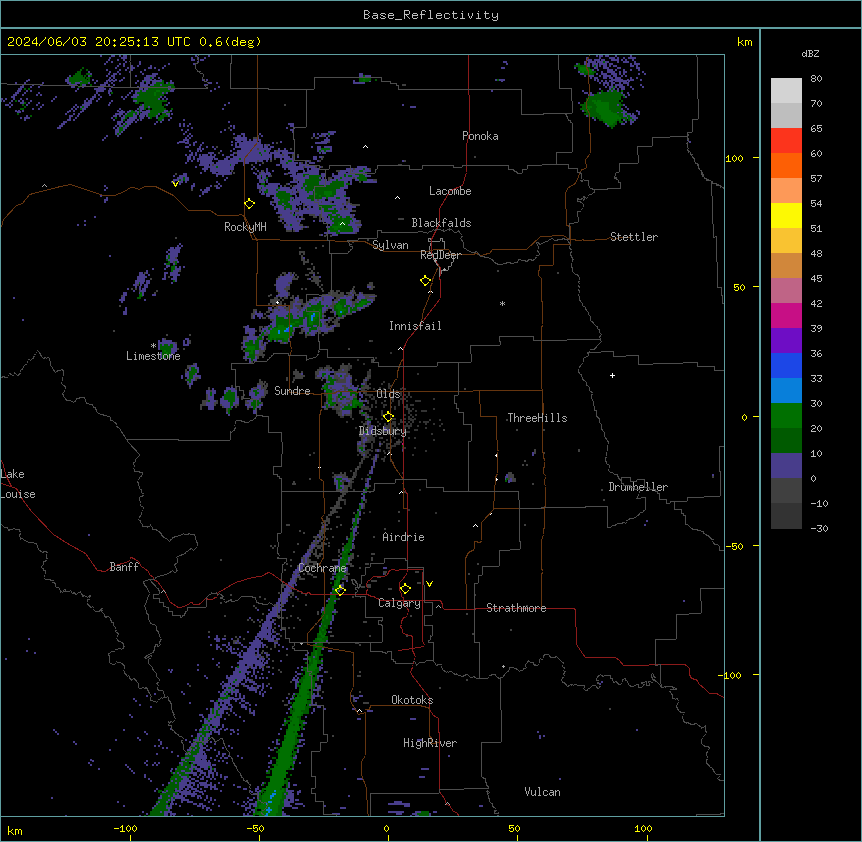Select the Ponoka city label
The height and width of the screenshot is (842, 862).
(x=480, y=136)
